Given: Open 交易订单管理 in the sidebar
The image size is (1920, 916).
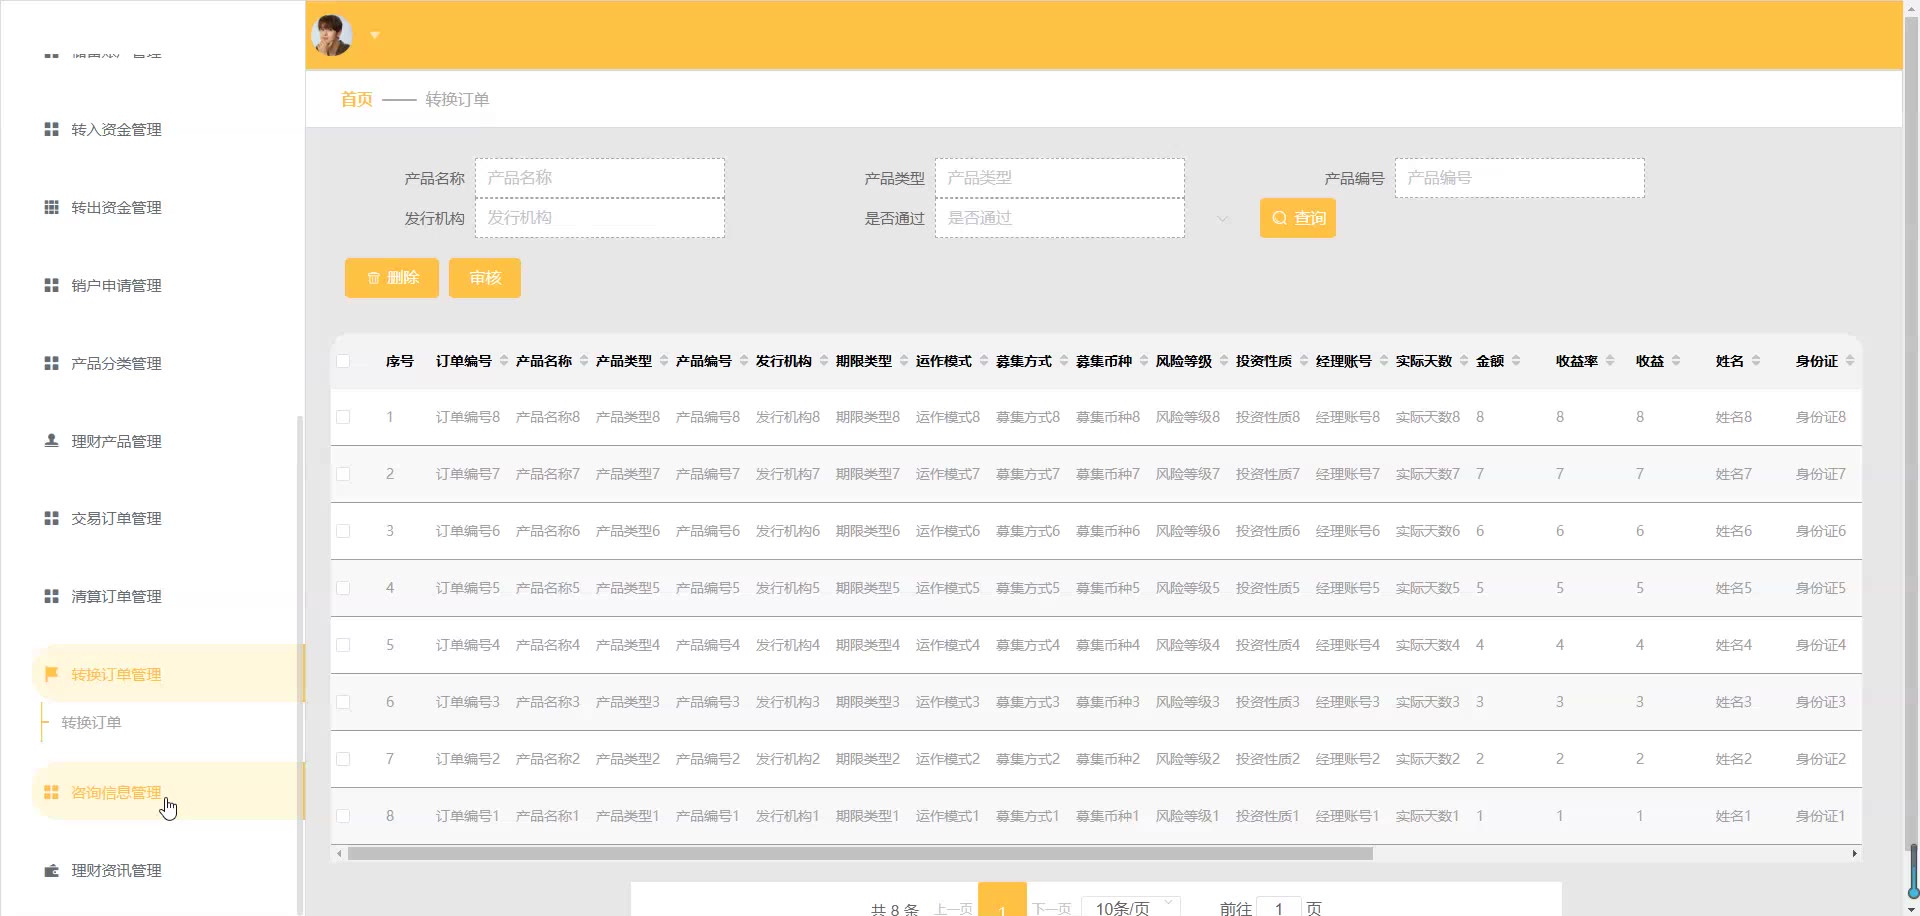Looking at the screenshot, I should pos(116,519).
